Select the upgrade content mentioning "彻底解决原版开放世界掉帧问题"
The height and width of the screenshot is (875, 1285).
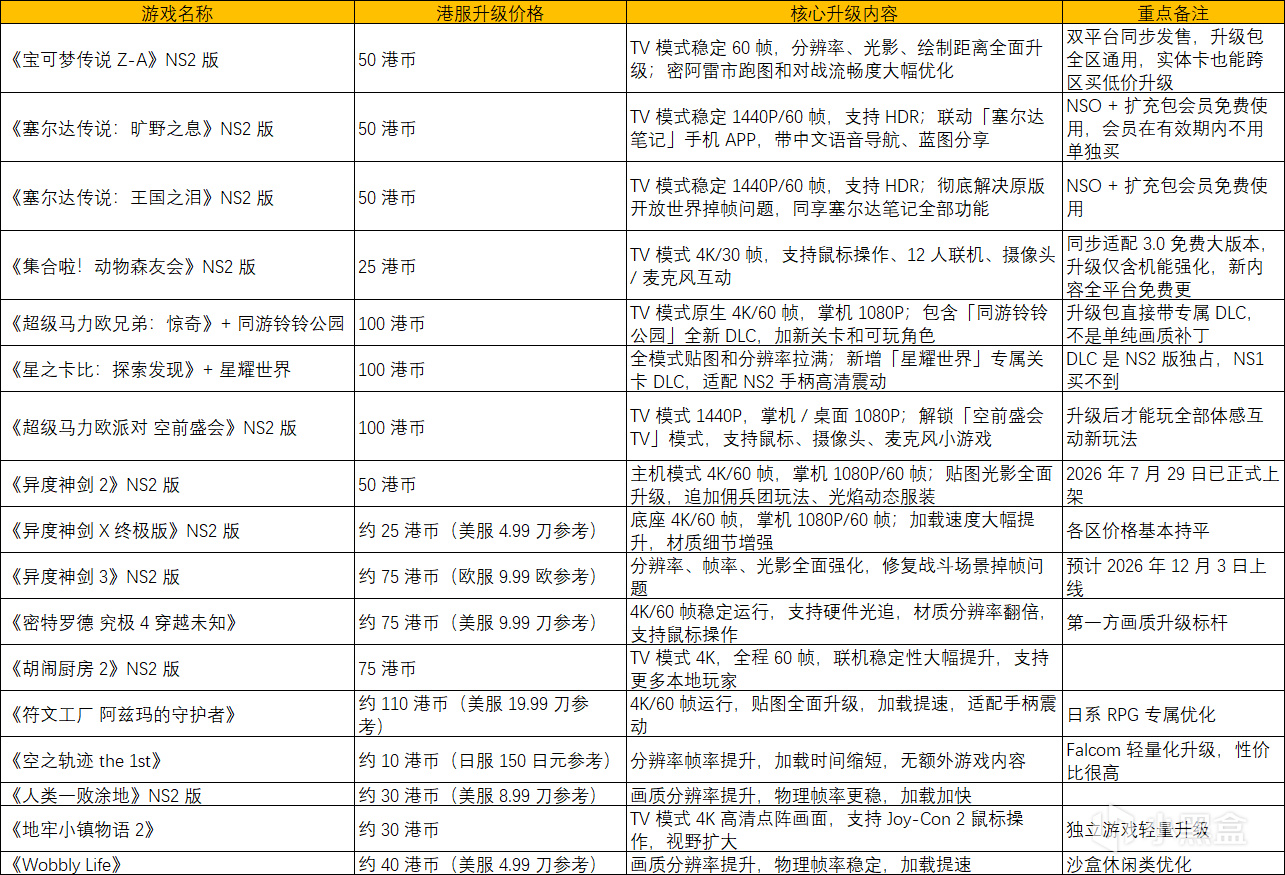[x=845, y=197]
